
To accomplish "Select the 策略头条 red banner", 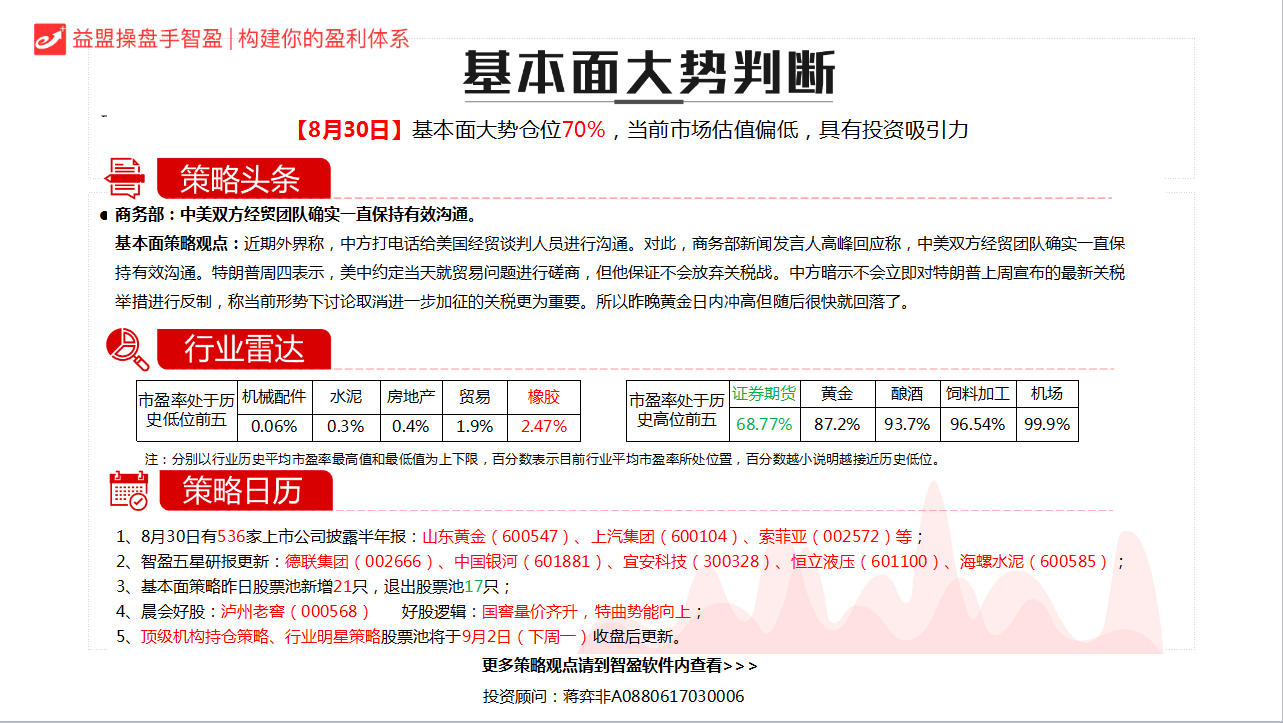I will (x=241, y=179).
